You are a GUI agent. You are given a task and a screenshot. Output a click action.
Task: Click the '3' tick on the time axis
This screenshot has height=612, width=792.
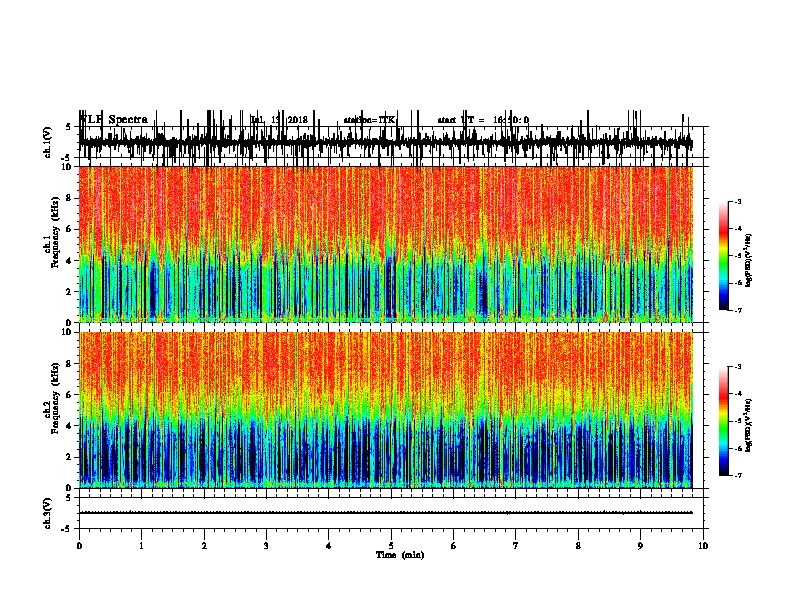pyautogui.click(x=266, y=546)
